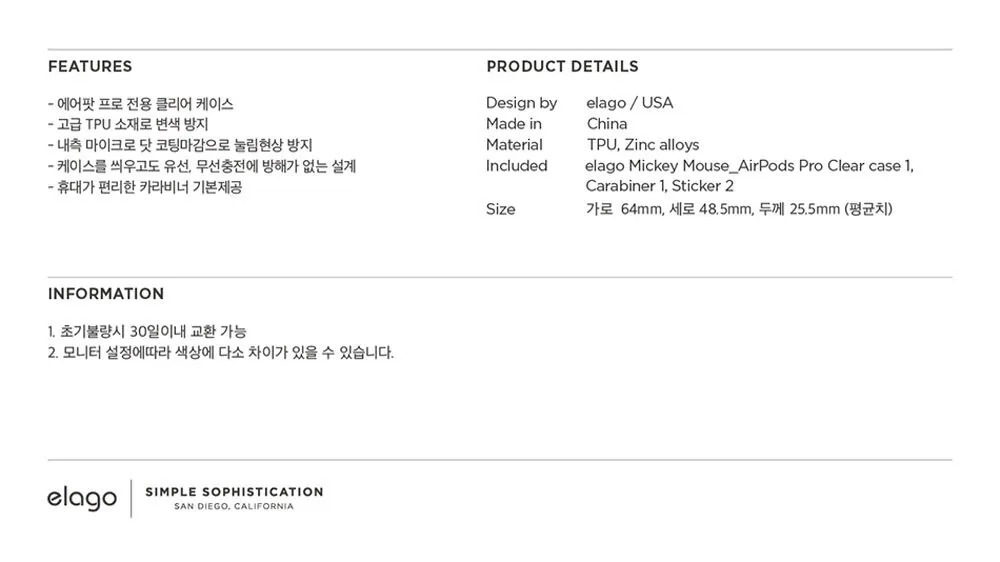This screenshot has height=562, width=1000.
Task: Click the 'Included' label
Action: (x=517, y=166)
